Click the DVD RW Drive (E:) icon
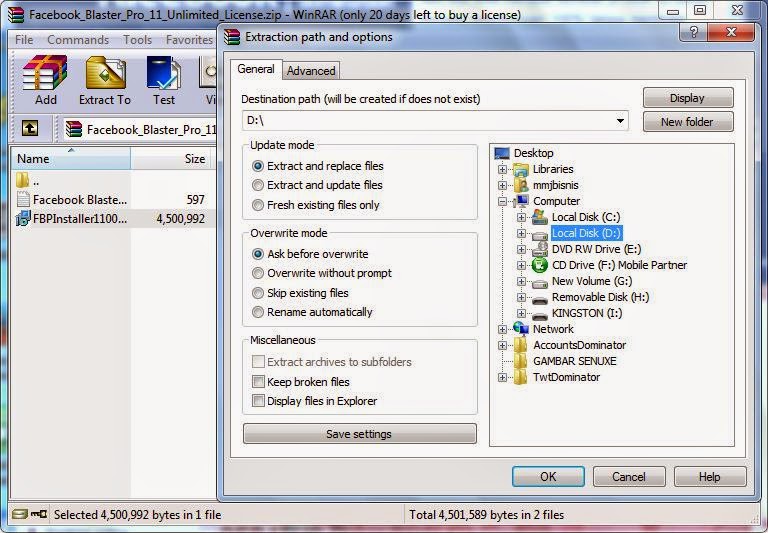The width and height of the screenshot is (768, 533). tap(540, 249)
